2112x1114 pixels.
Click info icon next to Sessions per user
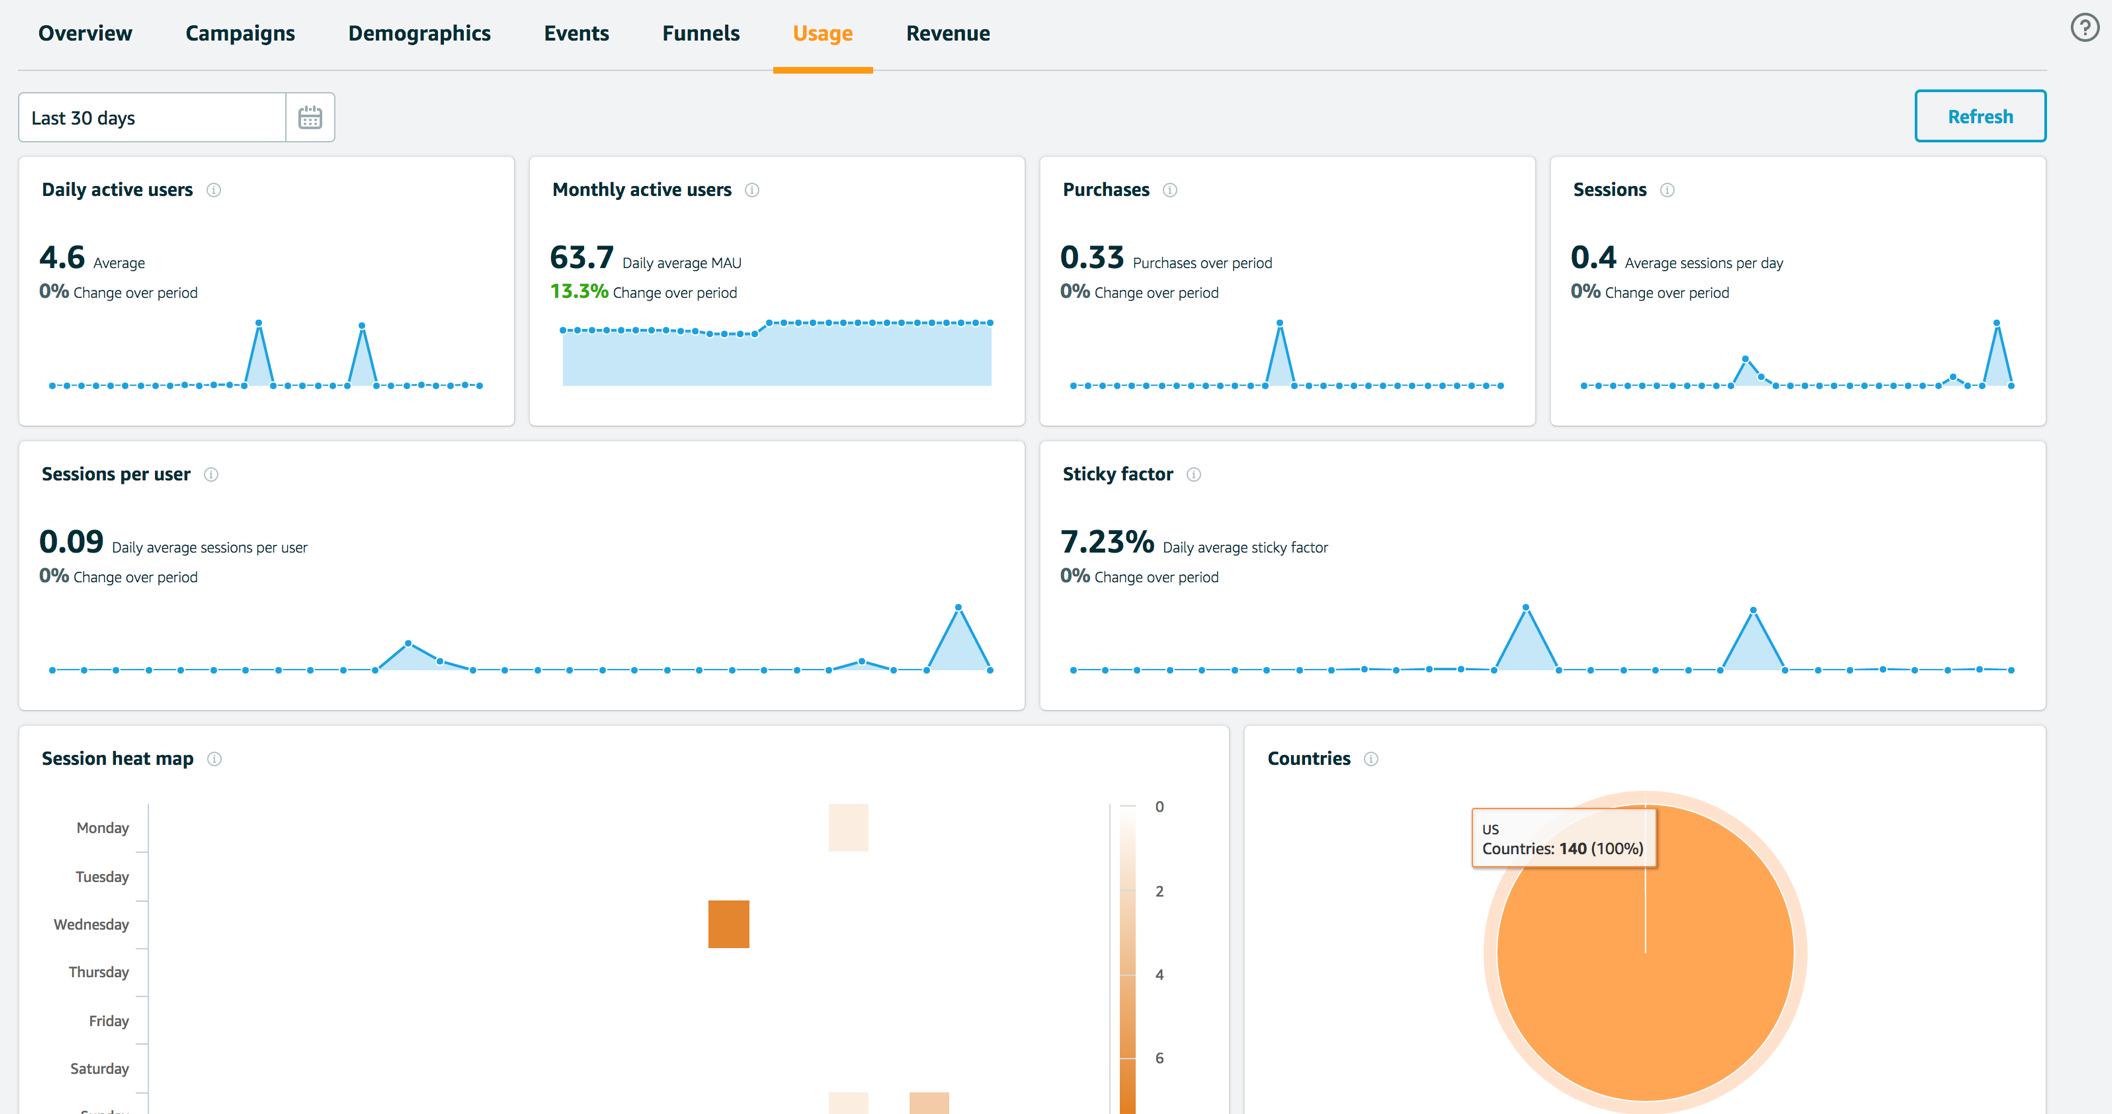click(211, 475)
